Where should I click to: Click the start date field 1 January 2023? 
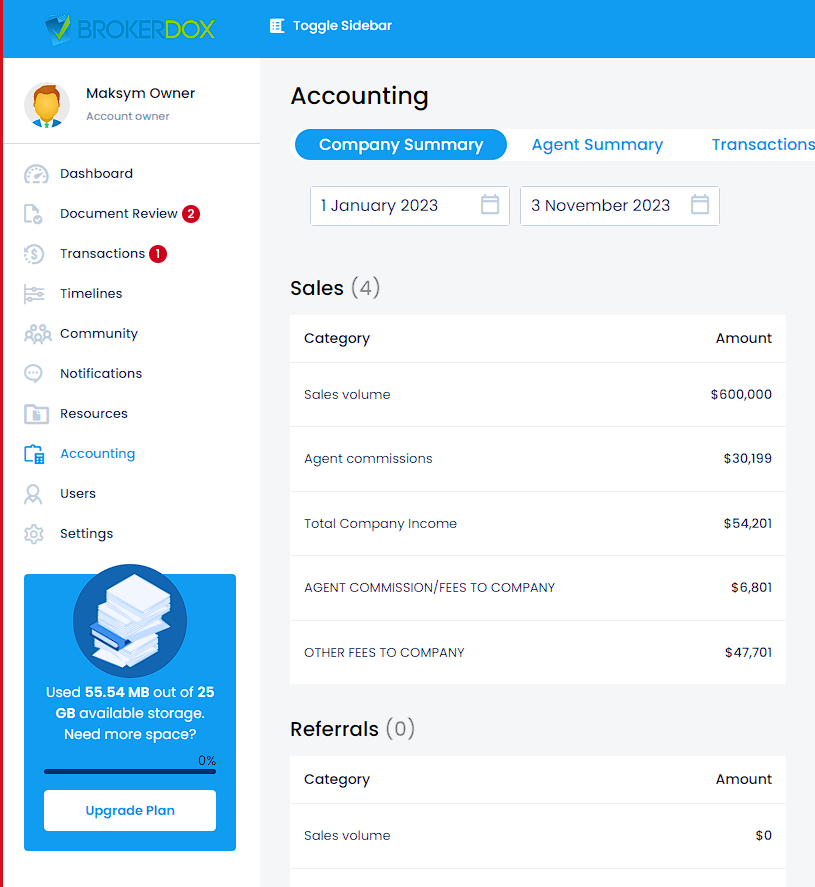point(410,205)
